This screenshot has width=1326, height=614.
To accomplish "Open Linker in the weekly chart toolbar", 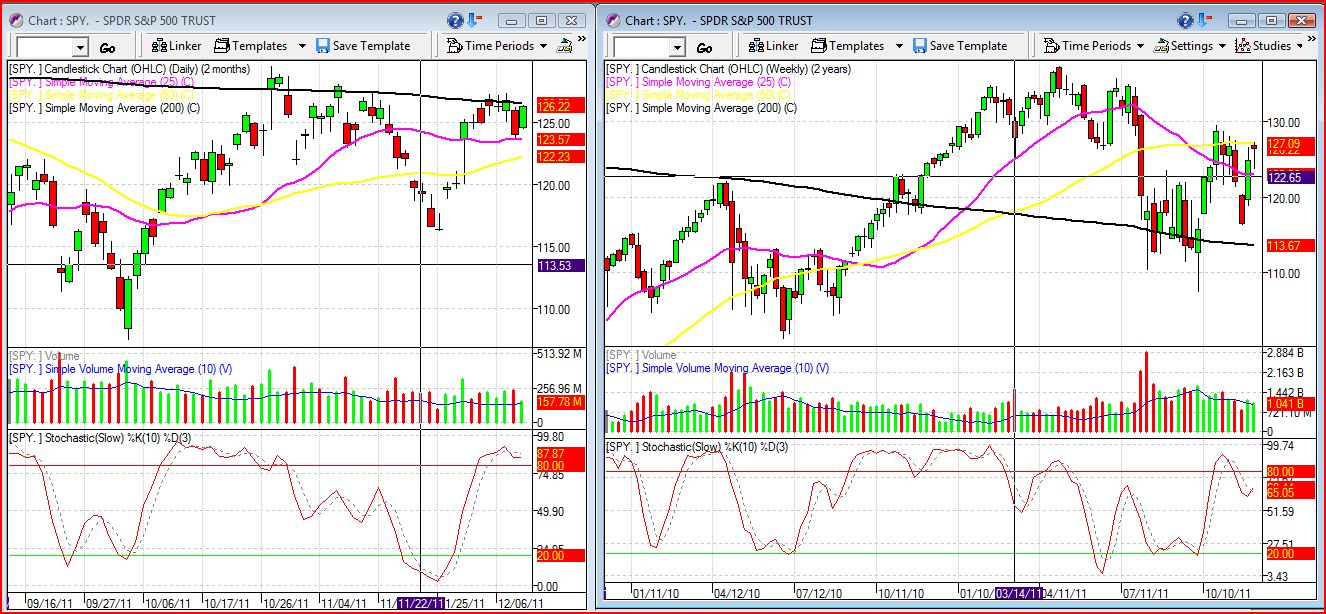I will 773,46.
